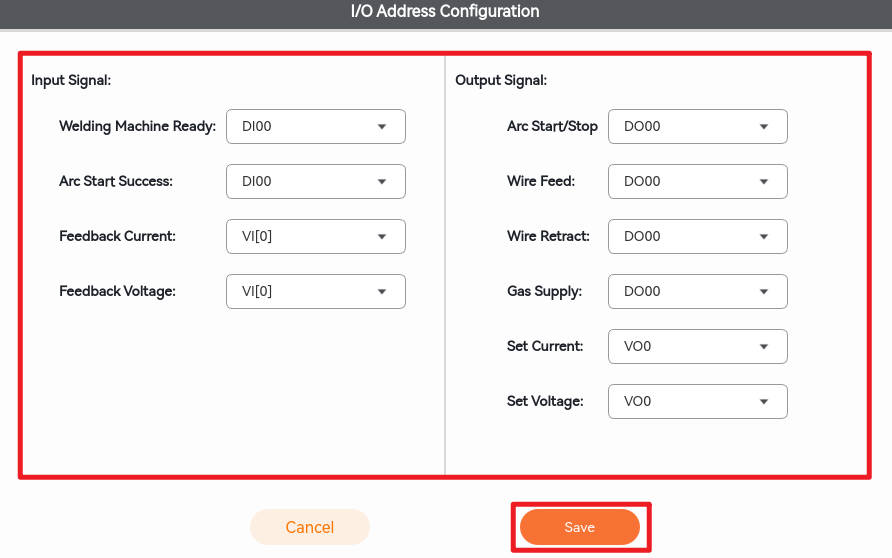Screen dimensions: 892x558
Task: Open the Wire Retract address dropdown
Action: tap(697, 237)
